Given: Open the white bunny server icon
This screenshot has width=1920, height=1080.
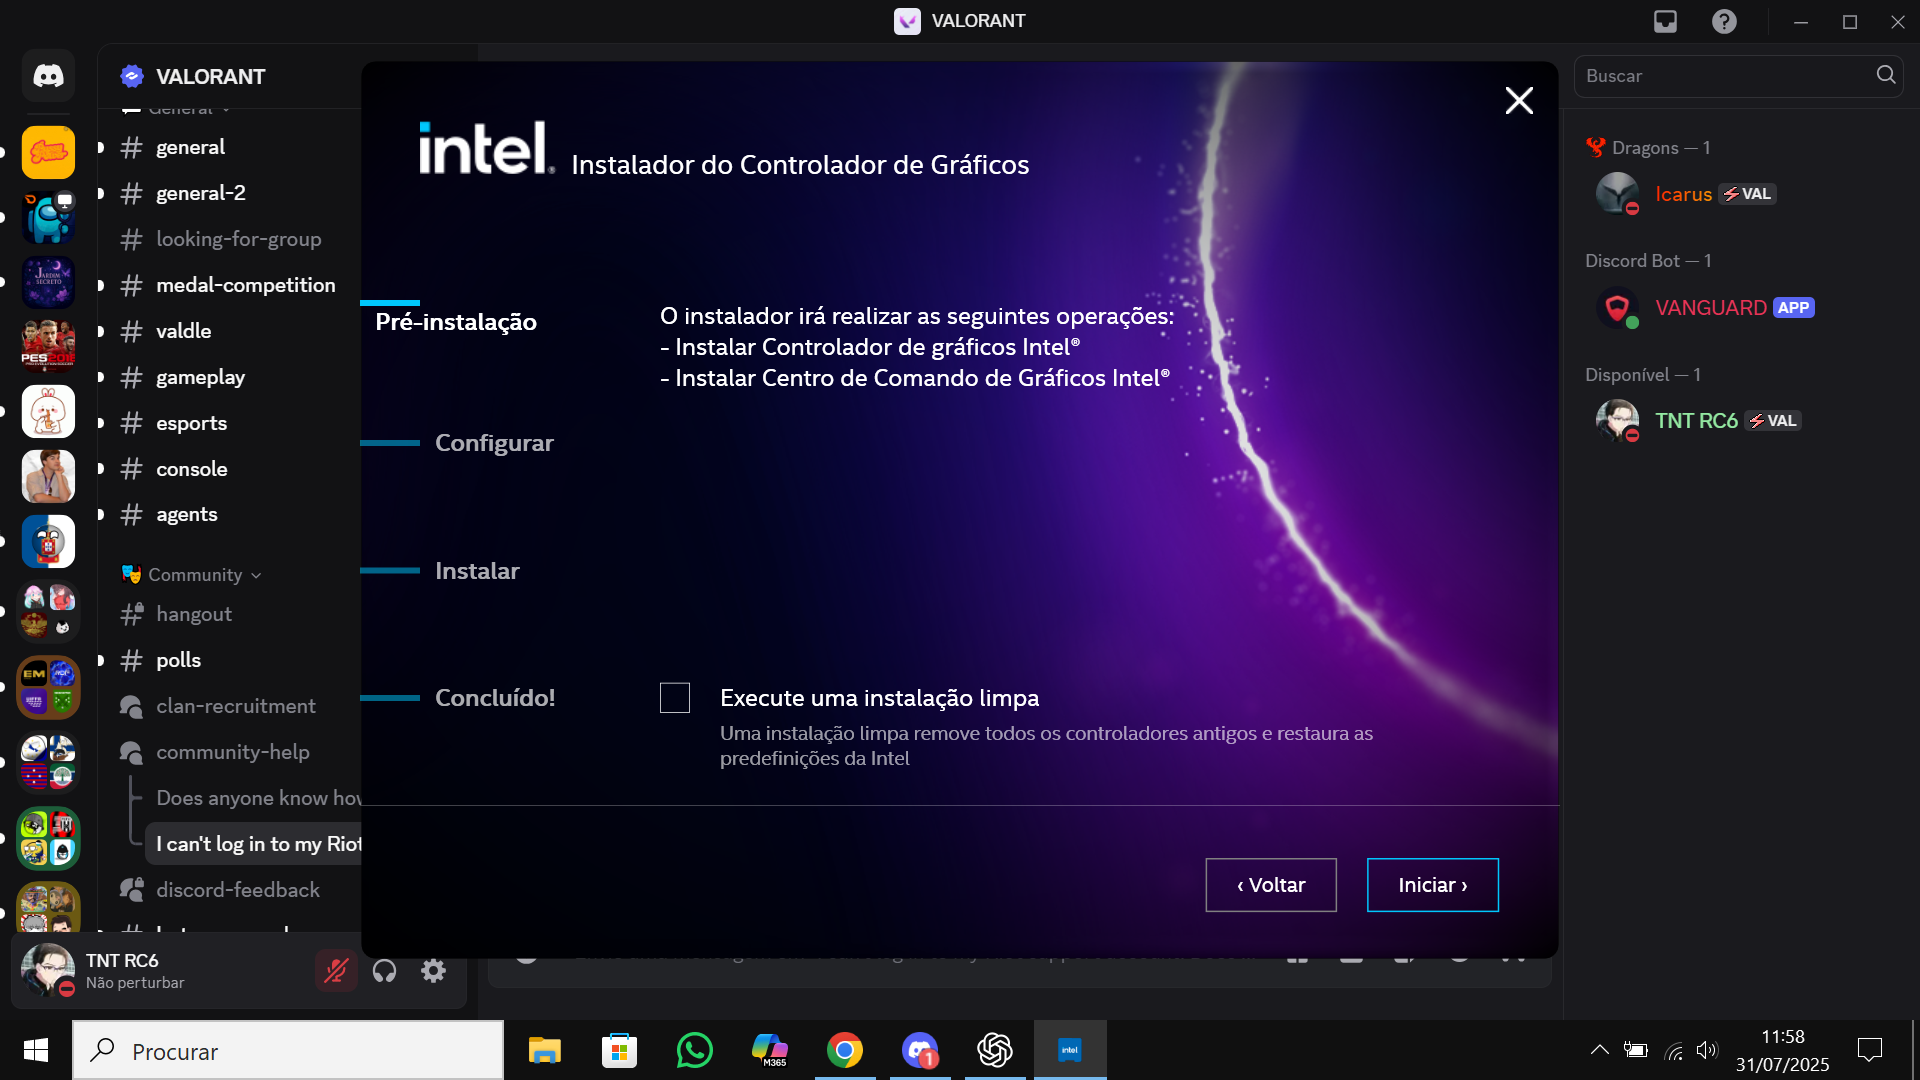Looking at the screenshot, I should [48, 411].
